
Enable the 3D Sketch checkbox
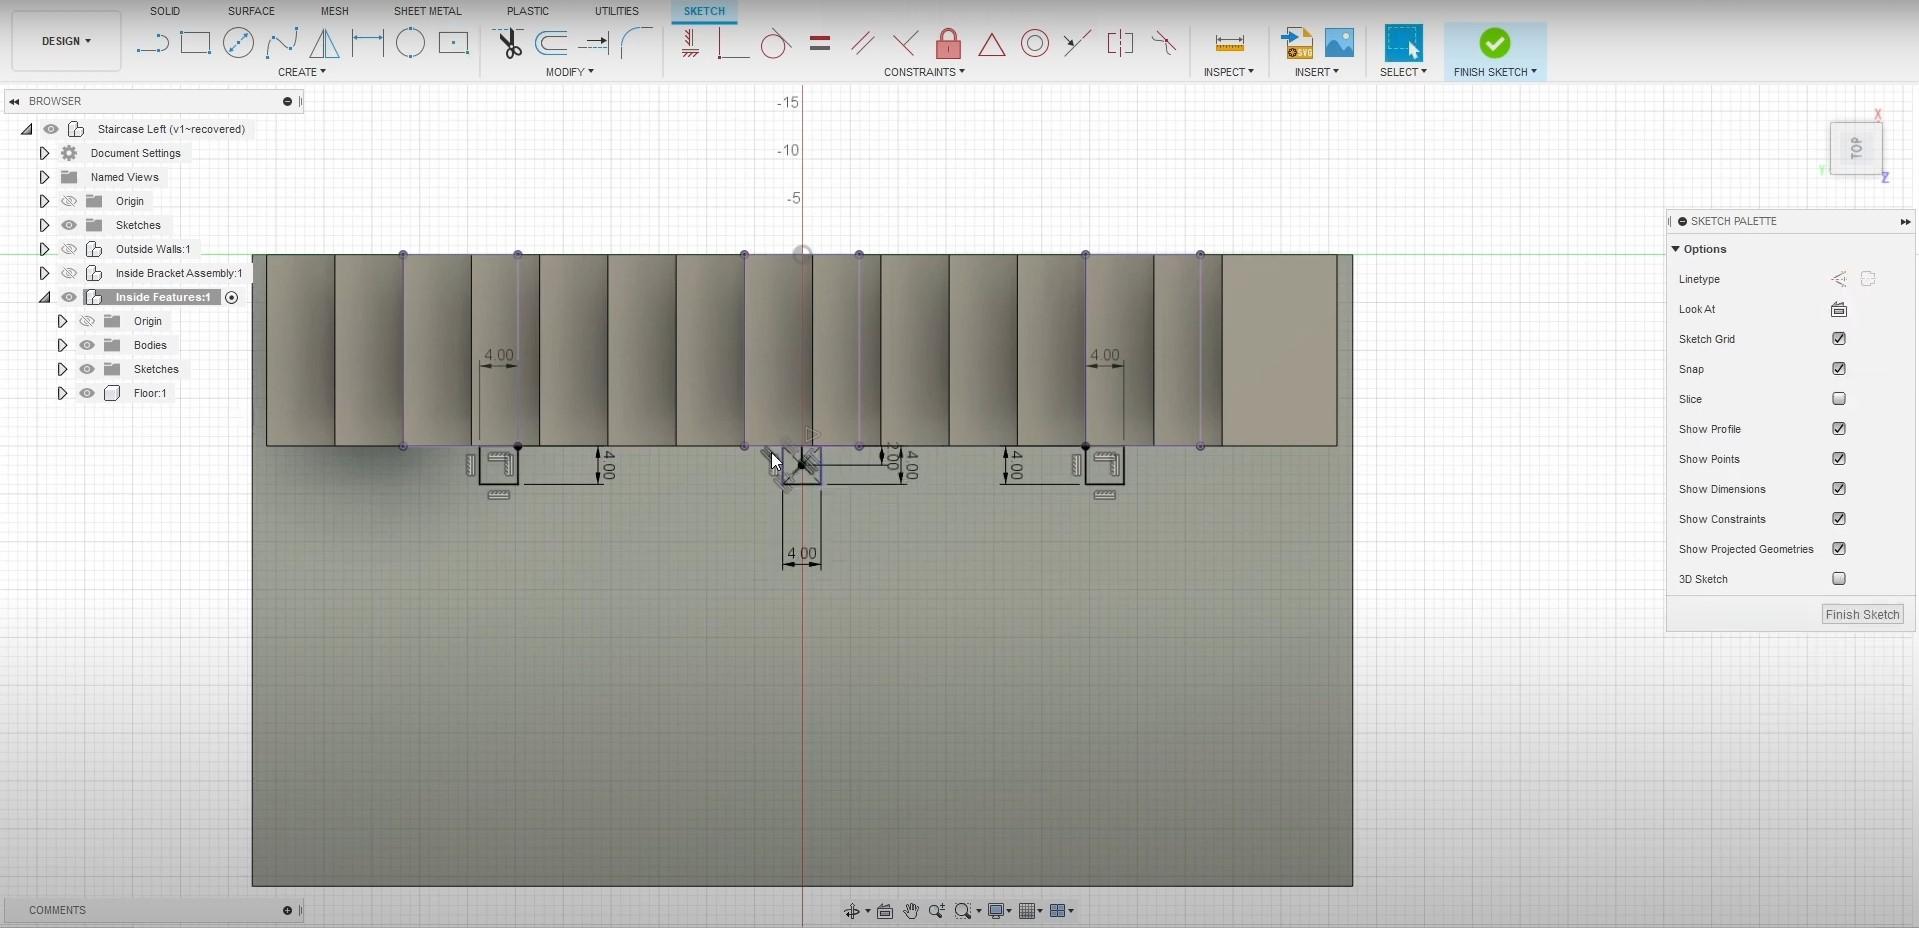pos(1838,579)
